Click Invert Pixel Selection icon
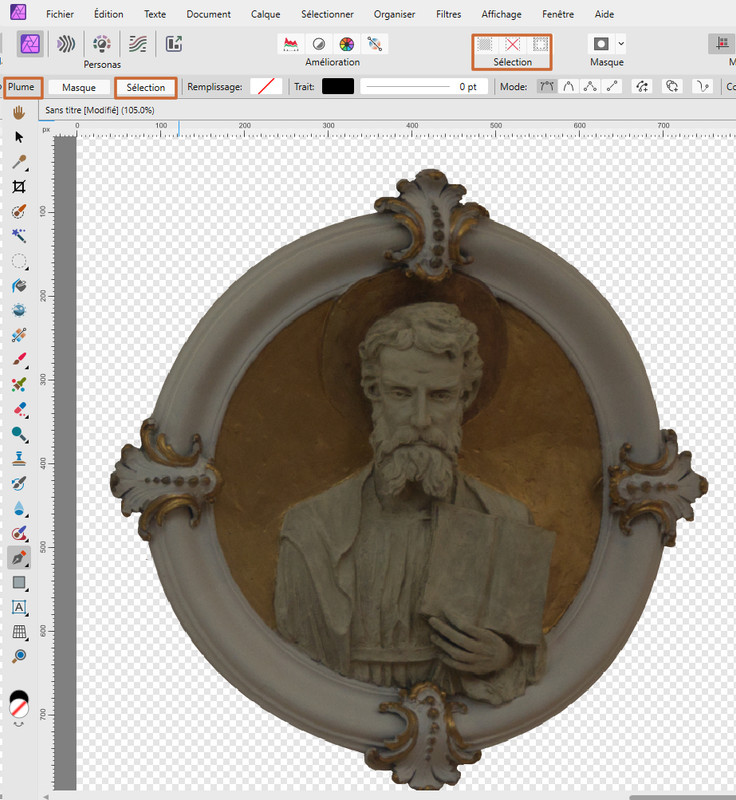 [x=541, y=44]
